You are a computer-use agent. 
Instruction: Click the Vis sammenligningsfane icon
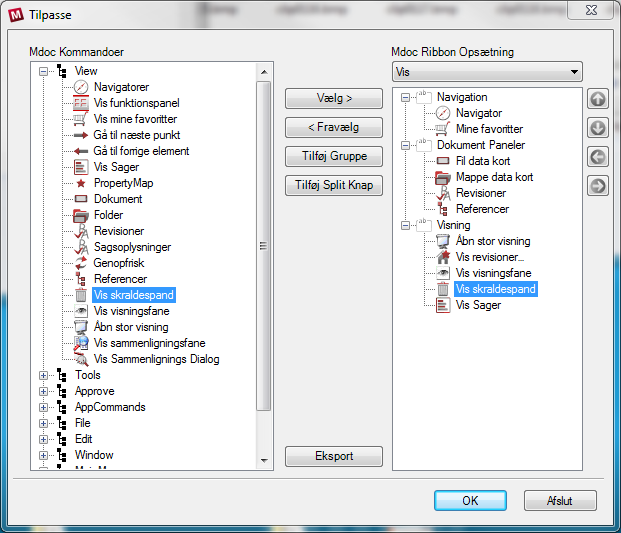tap(81, 343)
